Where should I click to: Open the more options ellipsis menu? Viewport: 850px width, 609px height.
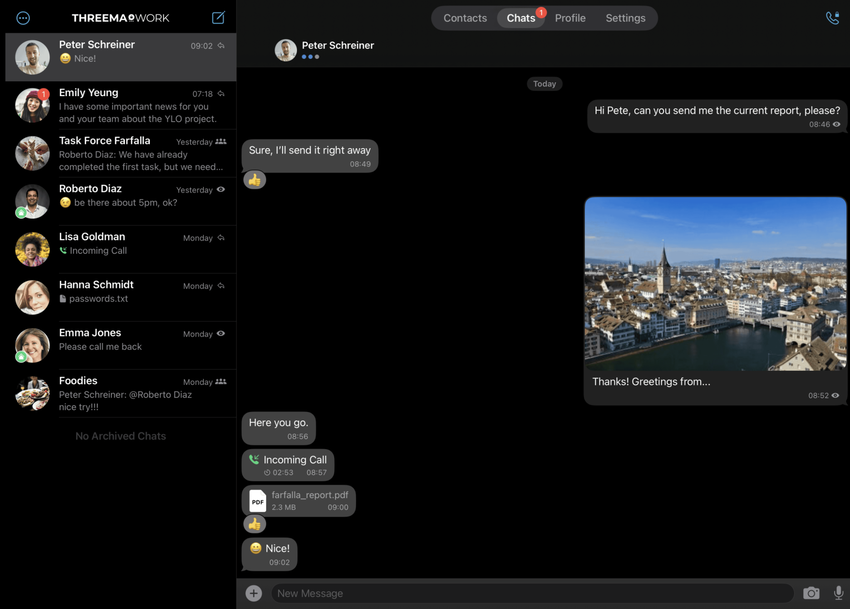[x=23, y=18]
